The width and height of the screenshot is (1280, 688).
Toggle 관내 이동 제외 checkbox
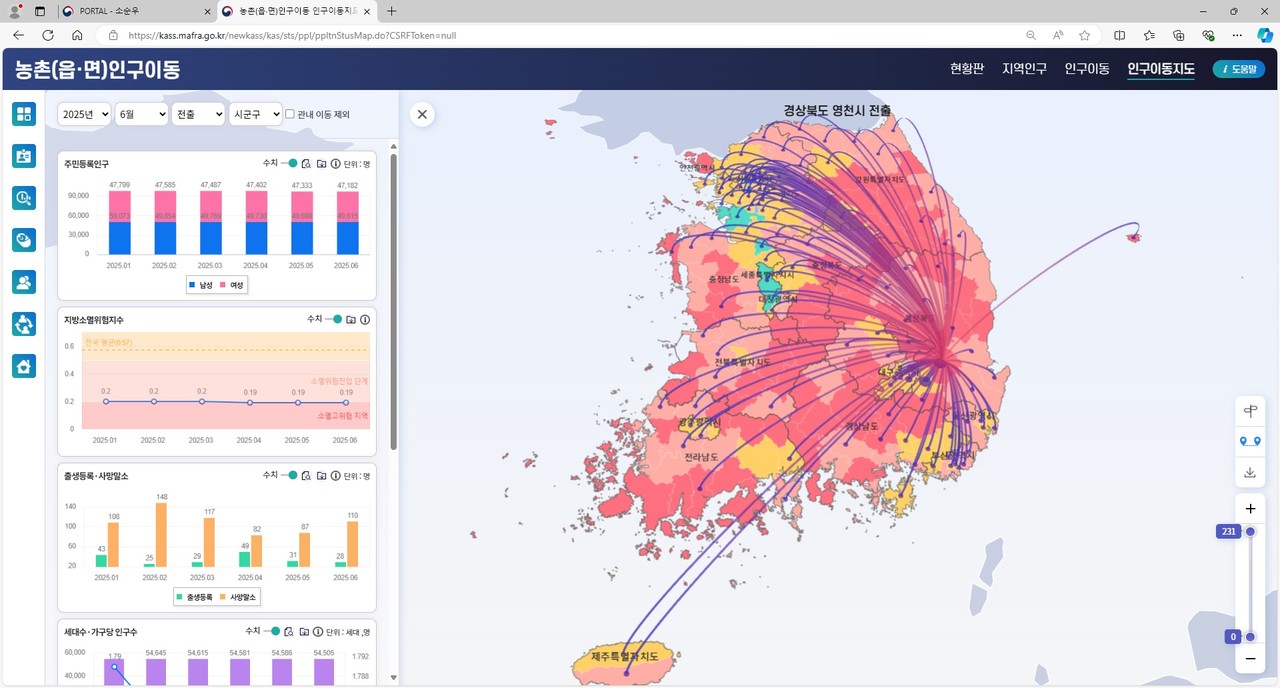[290, 114]
